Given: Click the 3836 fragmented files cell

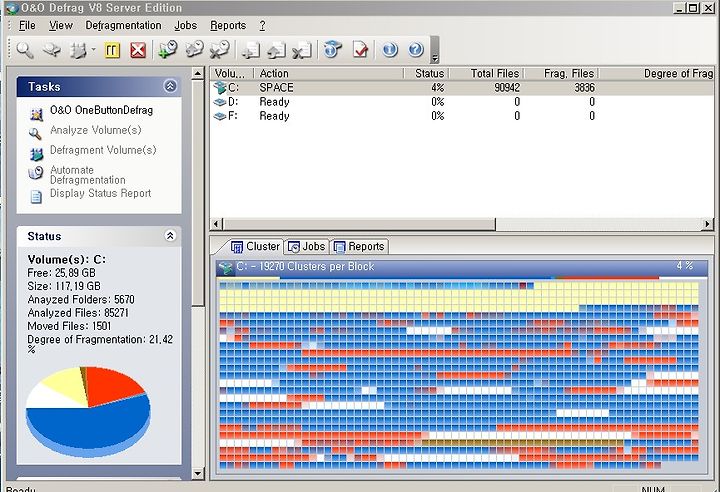Looking at the screenshot, I should pyautogui.click(x=584, y=88).
